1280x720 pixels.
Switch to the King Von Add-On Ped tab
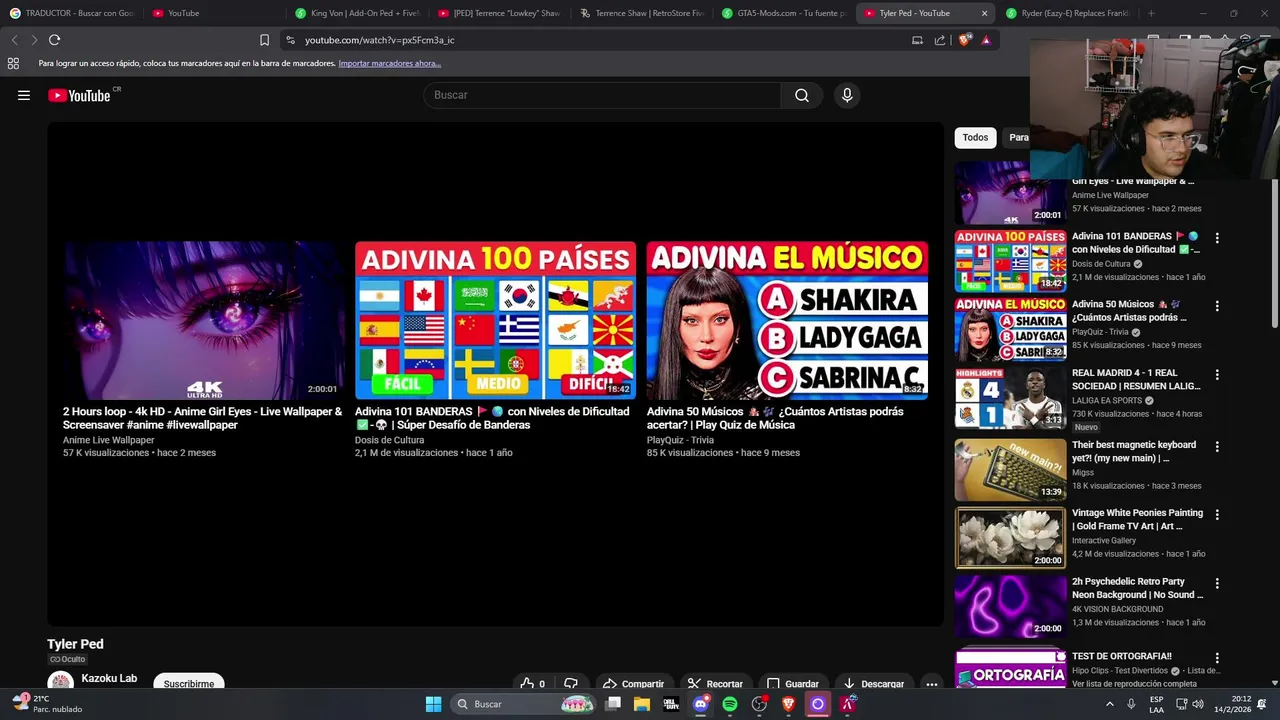pos(358,13)
